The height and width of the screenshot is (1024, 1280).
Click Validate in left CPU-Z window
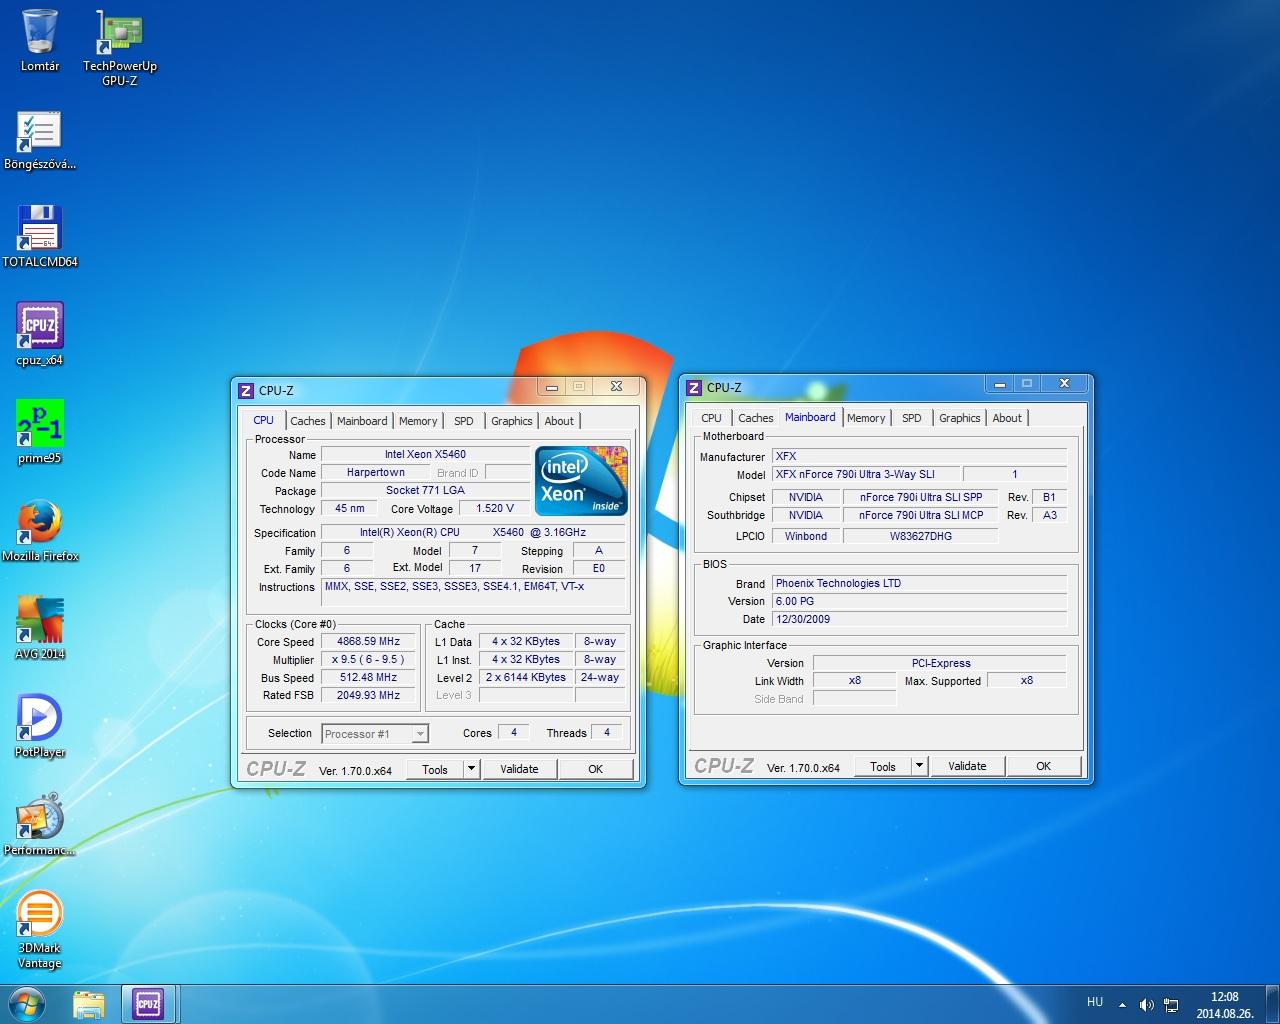[x=520, y=769]
